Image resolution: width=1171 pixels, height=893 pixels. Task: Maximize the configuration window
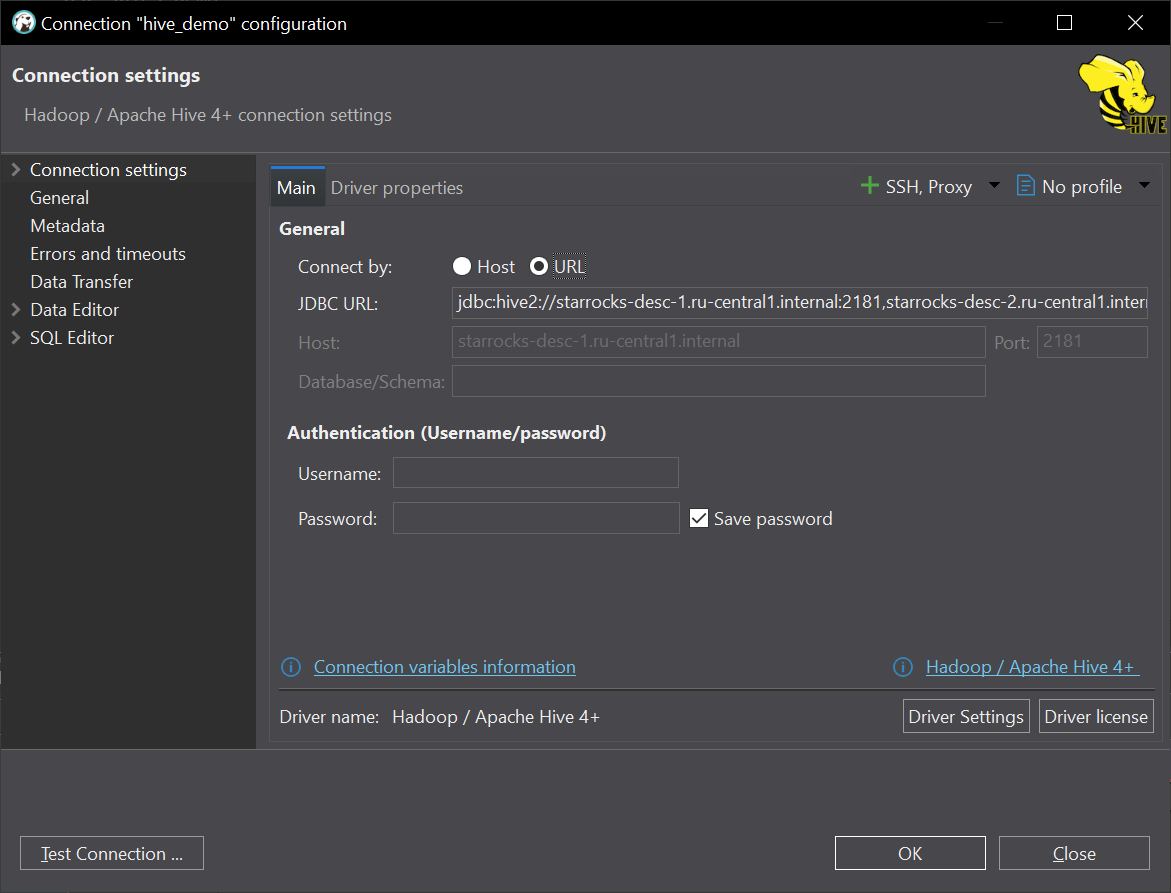[1064, 23]
